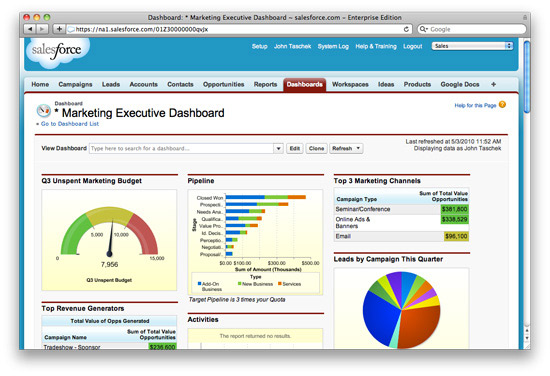This screenshot has height=376, width=550.
Task: Click the Clone dashboard button
Action: pyautogui.click(x=316, y=148)
